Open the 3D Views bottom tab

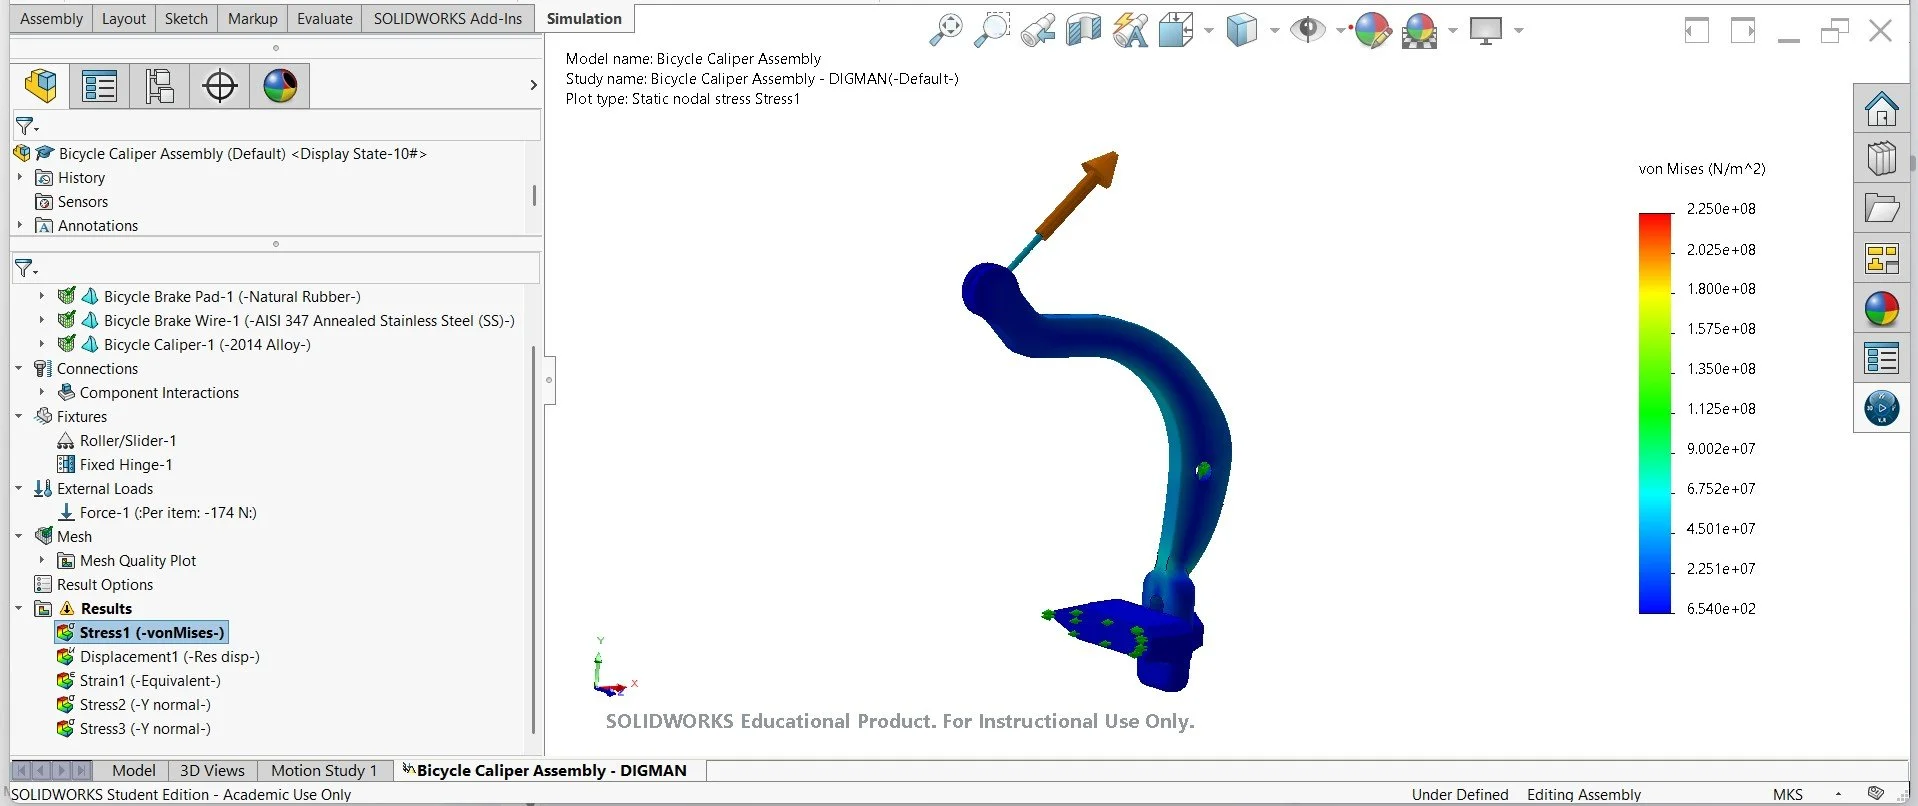click(212, 770)
